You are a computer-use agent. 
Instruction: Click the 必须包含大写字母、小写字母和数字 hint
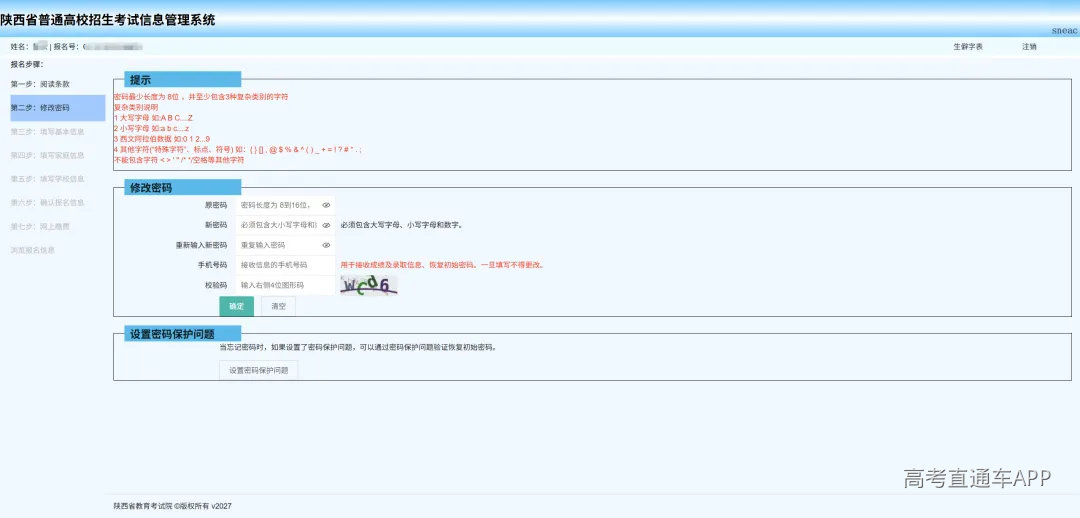point(402,225)
